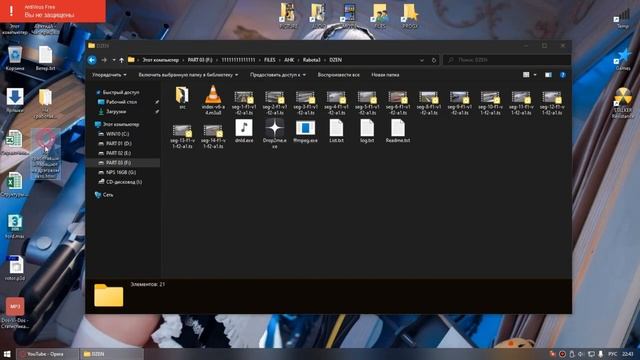The image size is (640, 360).
Task: Refresh the DZEN folder view
Action: click(434, 60)
